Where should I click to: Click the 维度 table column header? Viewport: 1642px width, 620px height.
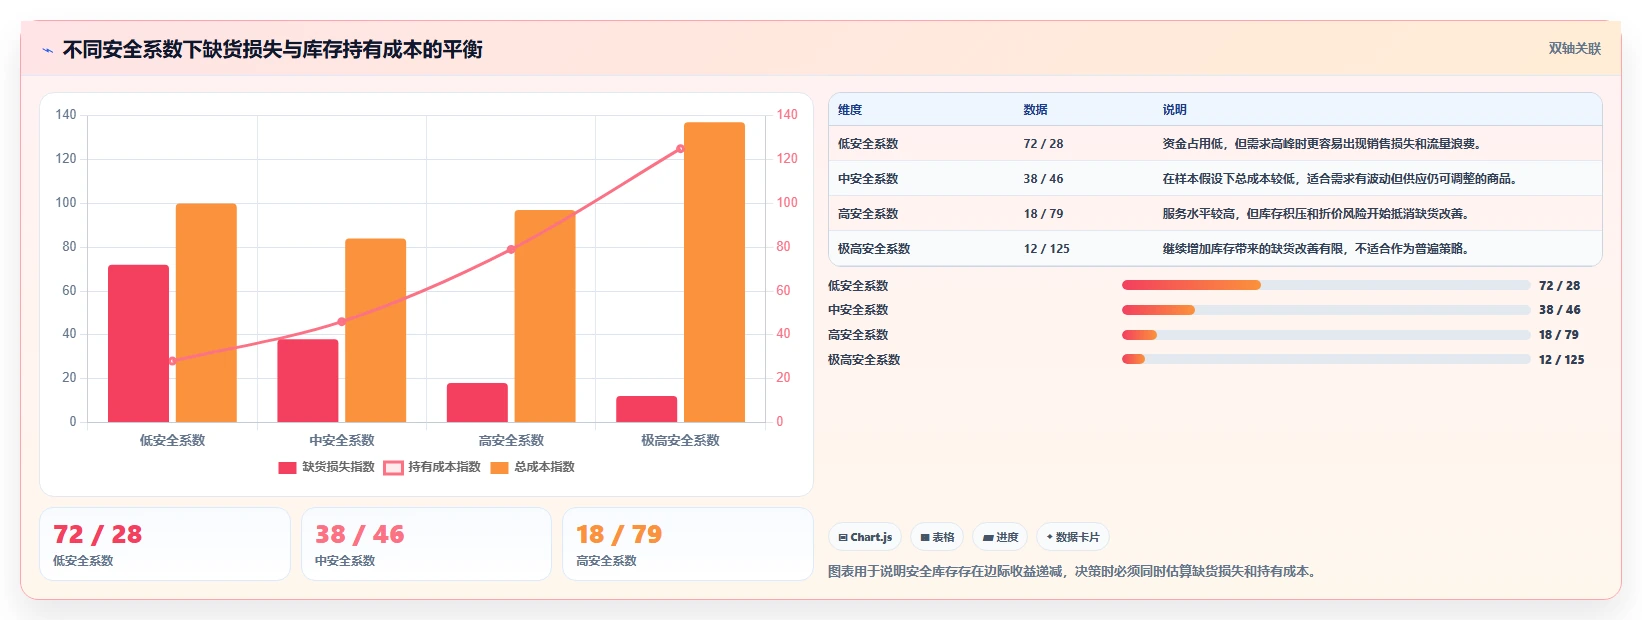click(850, 110)
